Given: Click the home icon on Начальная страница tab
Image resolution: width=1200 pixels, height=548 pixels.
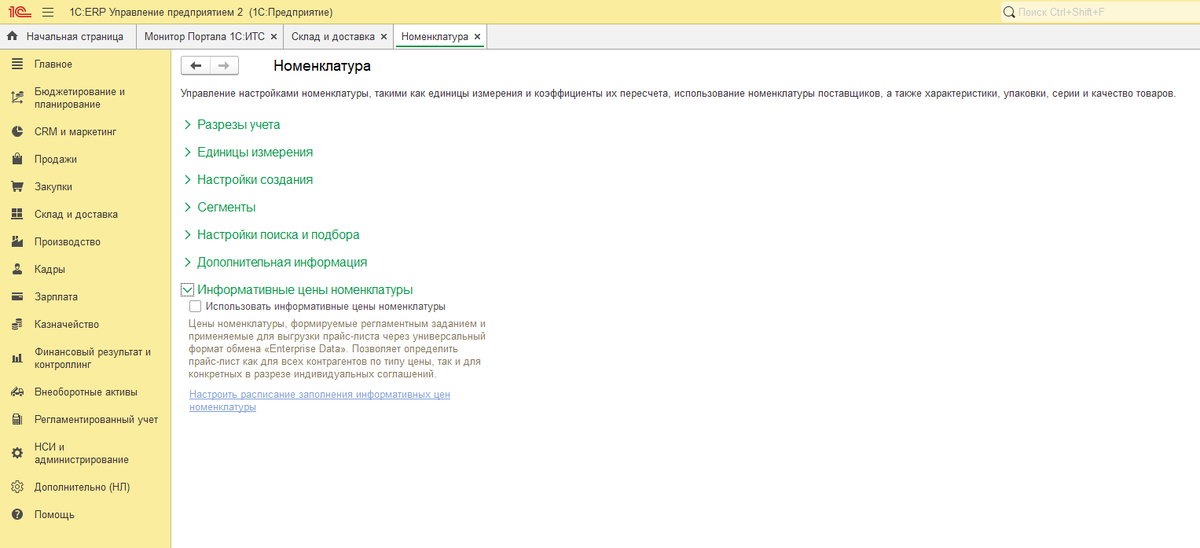Looking at the screenshot, I should [12, 36].
